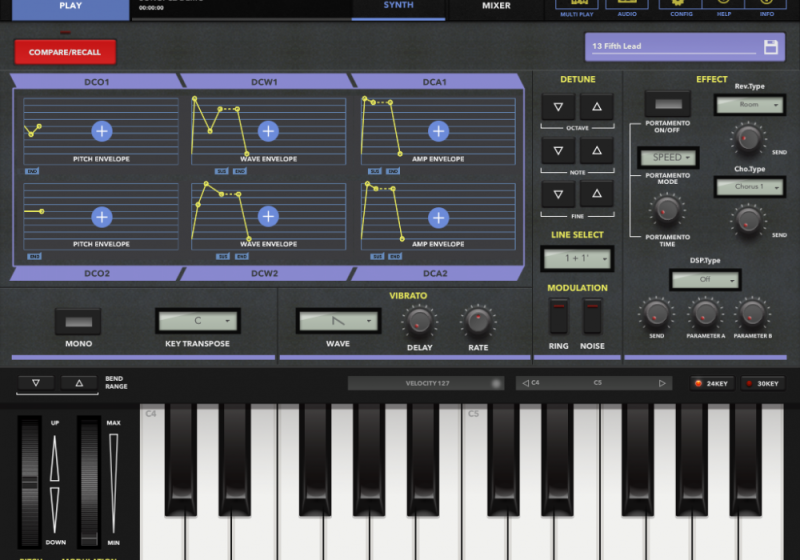Screen dimensions: 800x560
Task: Raise detune fine with up arrow
Action: pyautogui.click(x=596, y=194)
